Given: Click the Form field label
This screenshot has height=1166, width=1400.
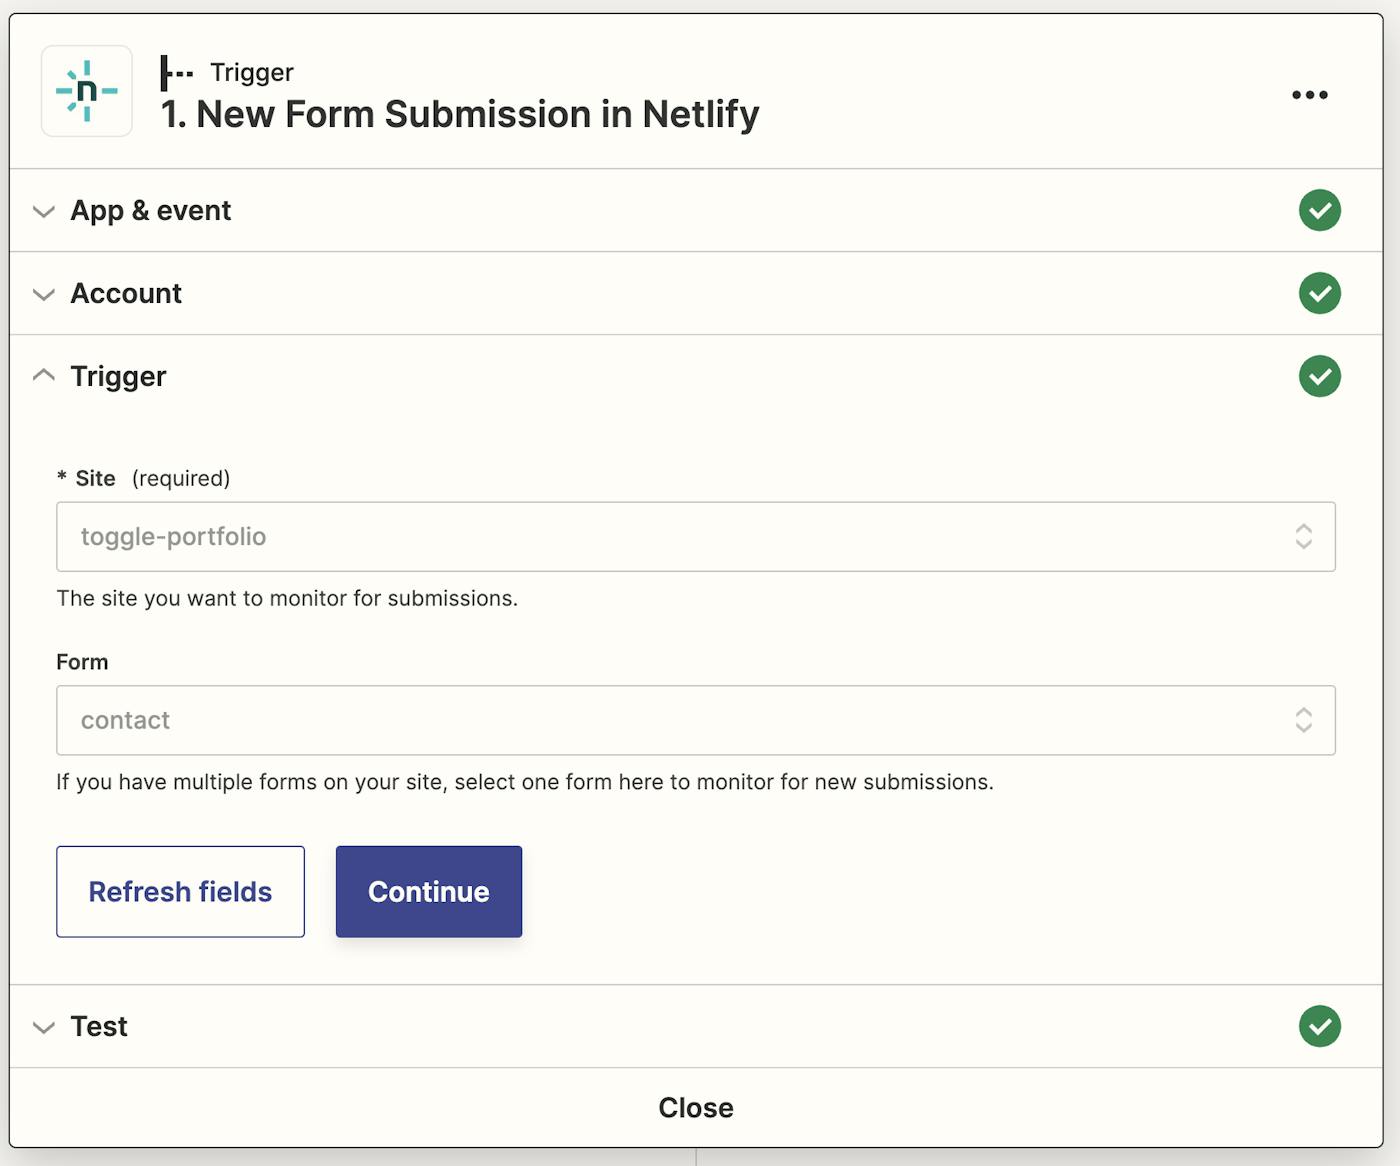Looking at the screenshot, I should tap(82, 662).
